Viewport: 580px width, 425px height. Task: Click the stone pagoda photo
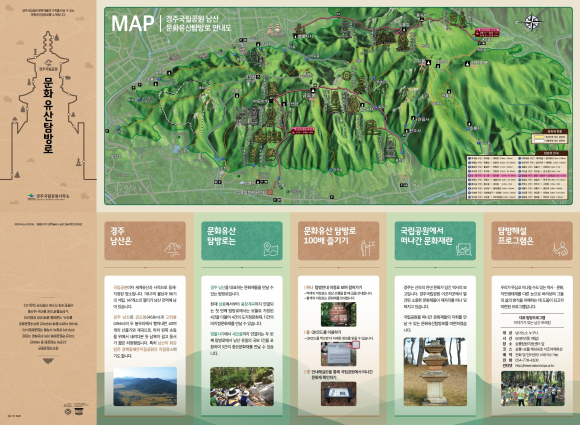(435, 372)
